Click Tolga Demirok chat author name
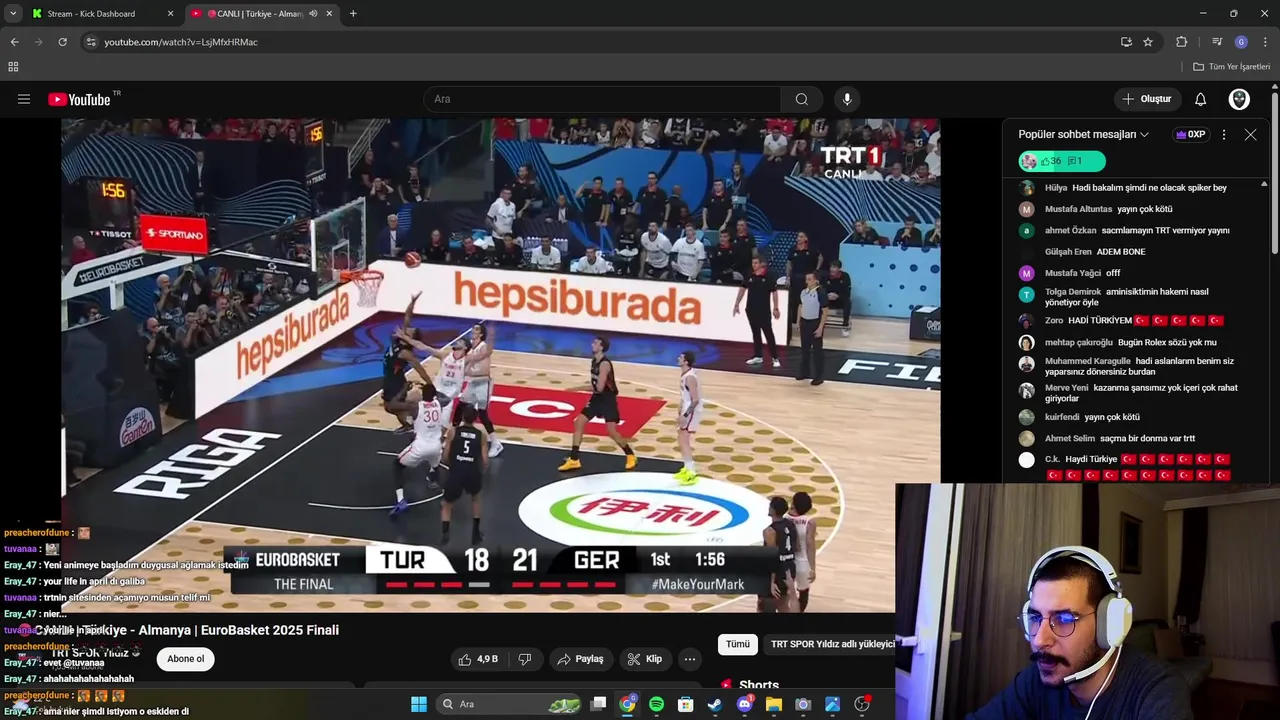This screenshot has height=720, width=1280. tap(1073, 292)
